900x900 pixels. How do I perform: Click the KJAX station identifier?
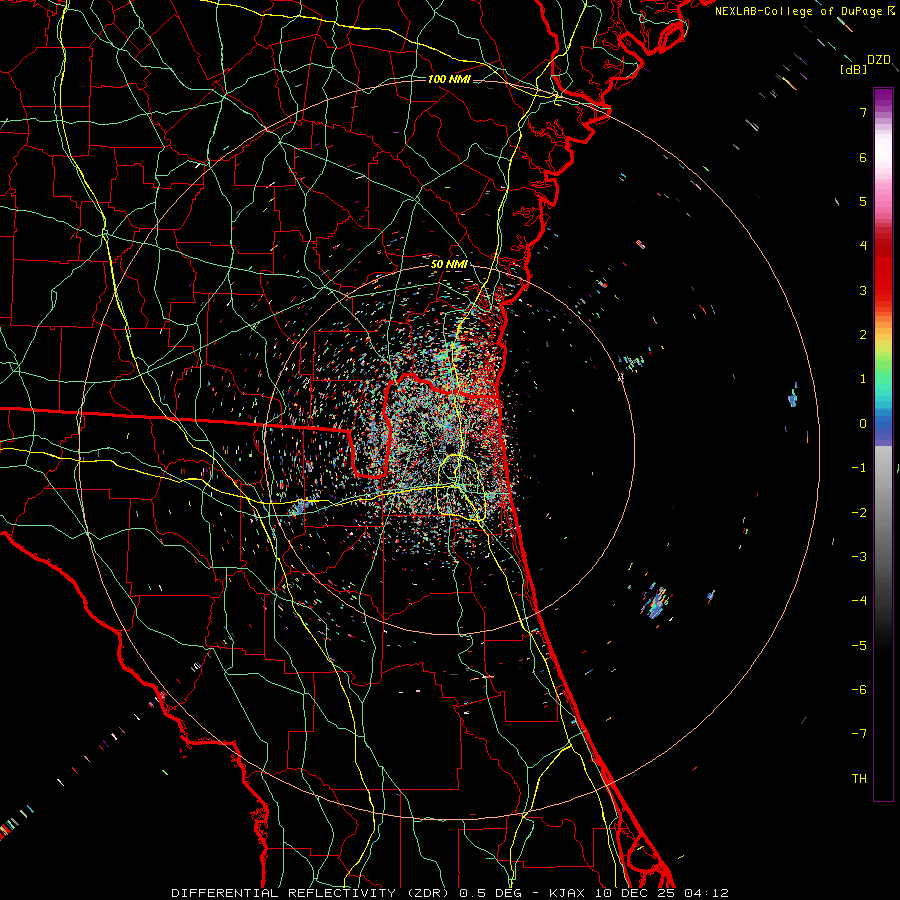tap(568, 893)
